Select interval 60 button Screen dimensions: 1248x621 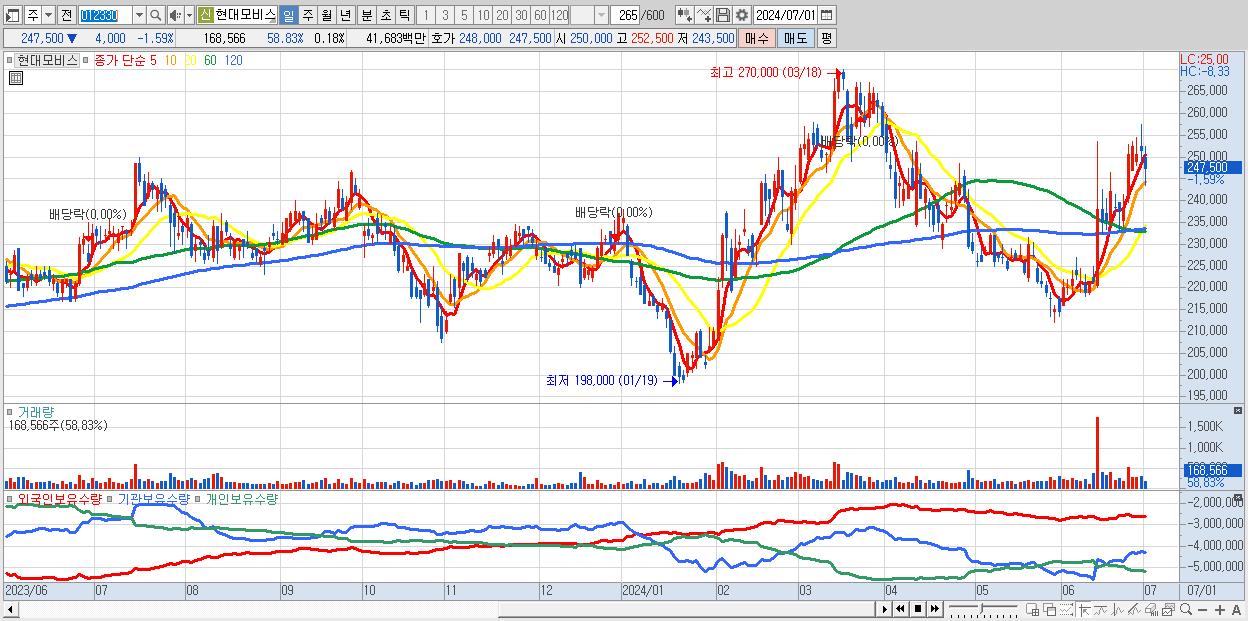click(x=540, y=15)
